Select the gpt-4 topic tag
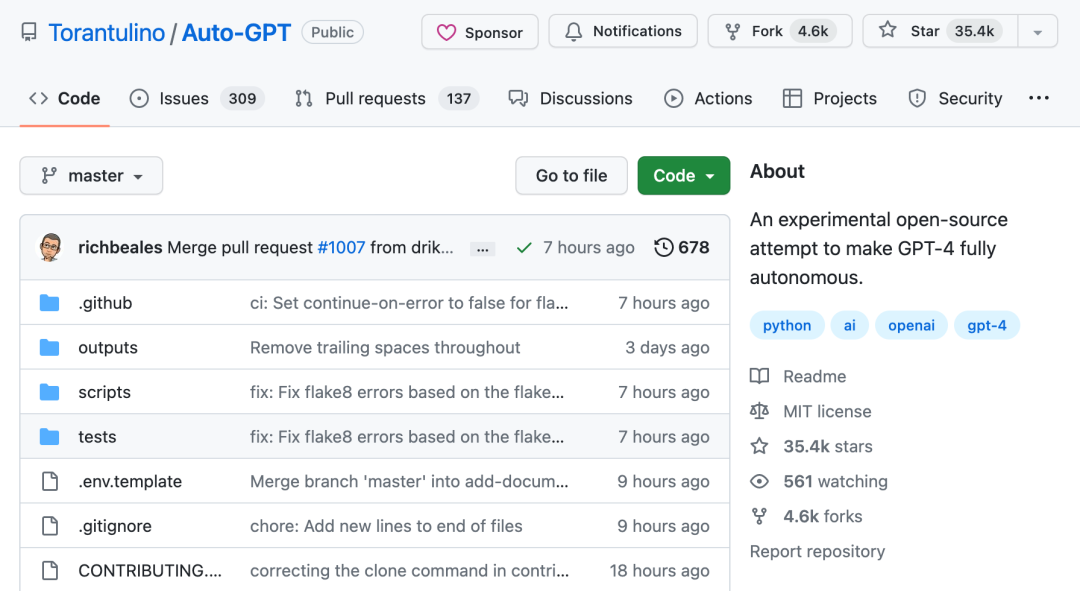1080x591 pixels. point(987,325)
